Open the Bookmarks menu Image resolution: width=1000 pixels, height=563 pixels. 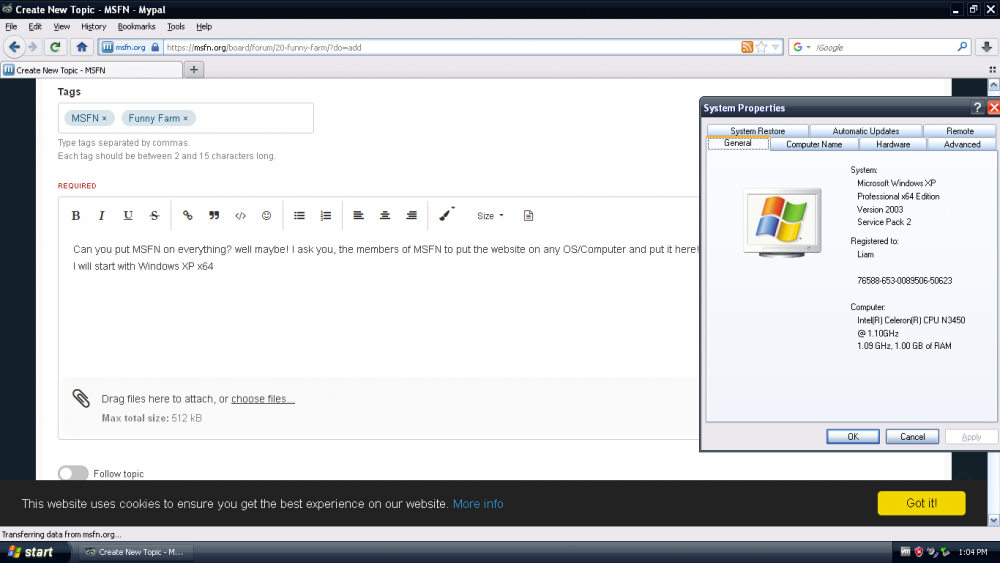coord(136,26)
